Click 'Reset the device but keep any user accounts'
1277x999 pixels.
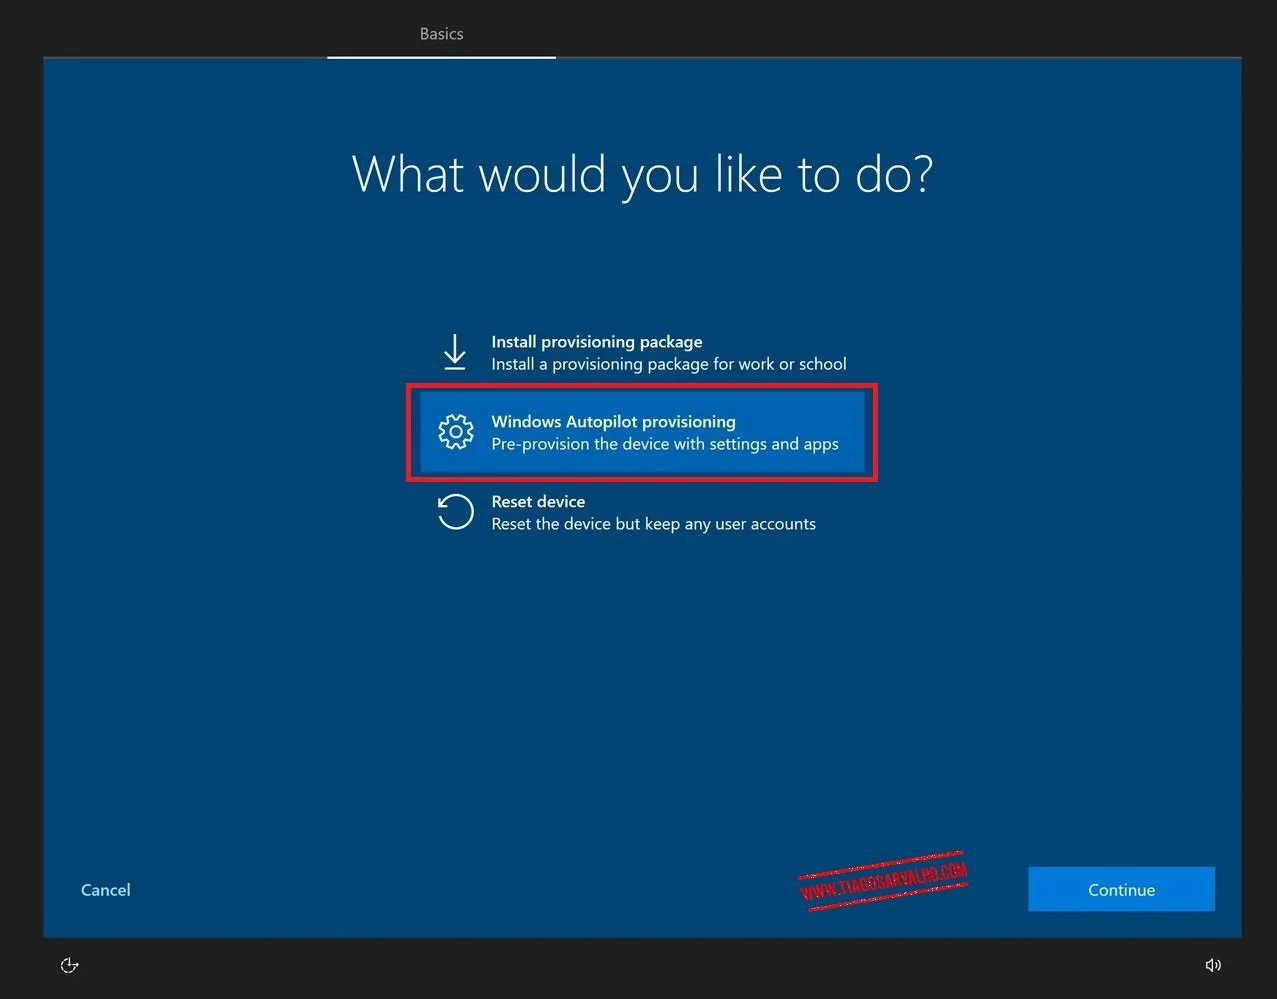coord(653,524)
